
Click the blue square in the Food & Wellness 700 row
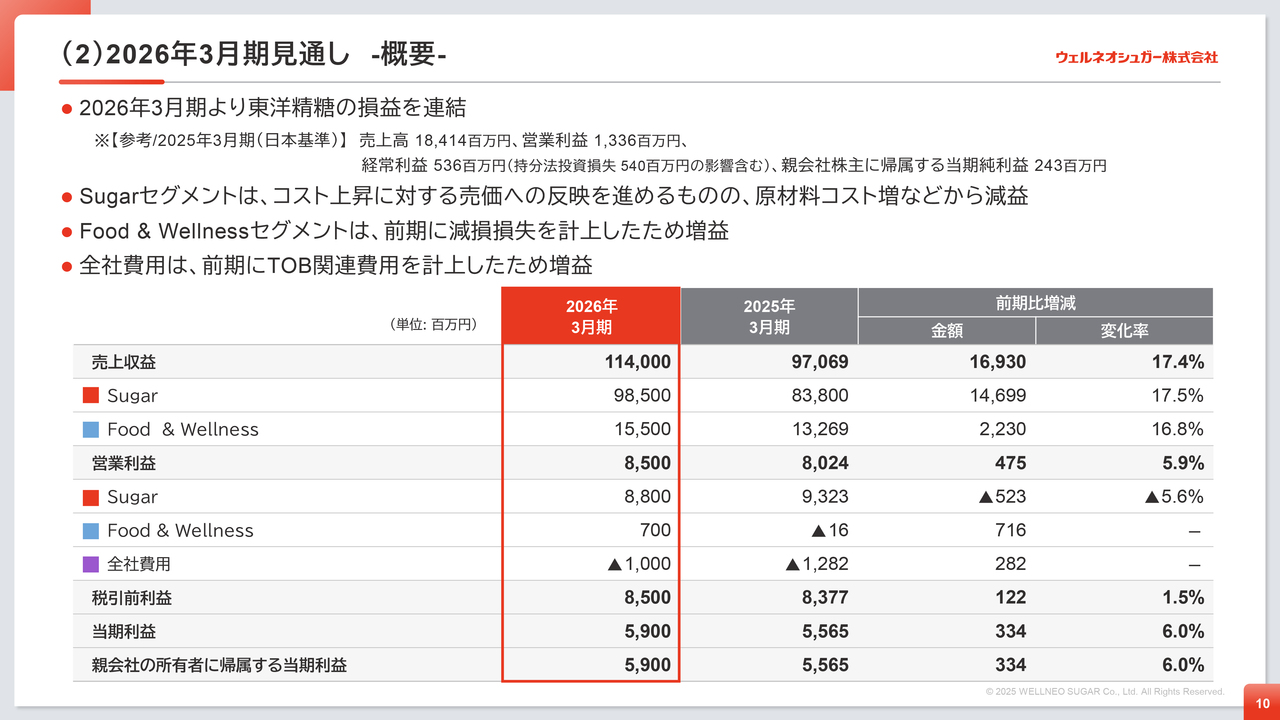pos(90,531)
